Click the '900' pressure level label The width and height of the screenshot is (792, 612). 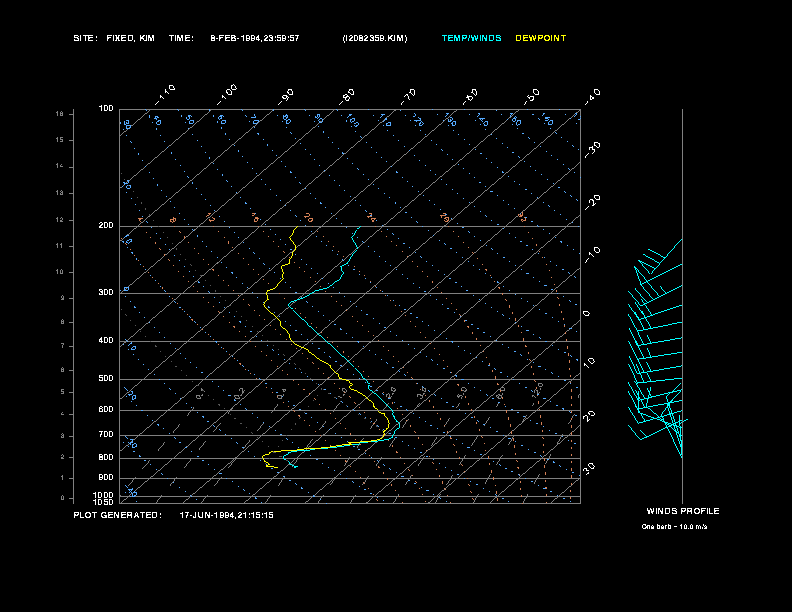click(x=106, y=477)
